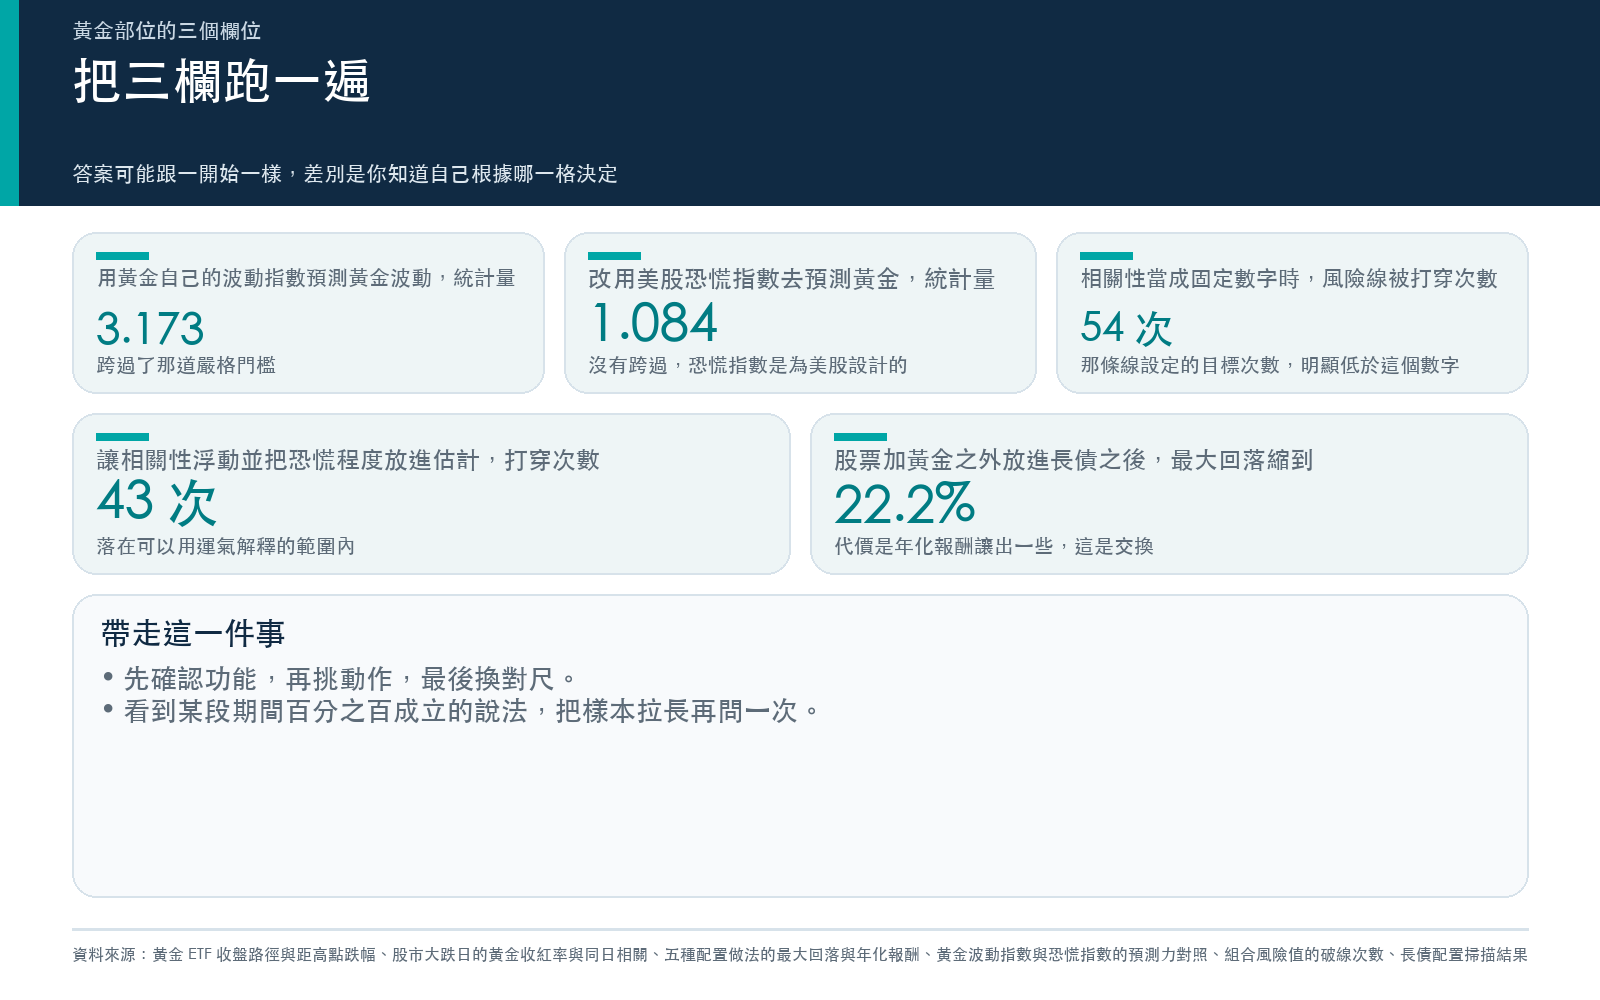Click the footer source line starting with 資料來源
This screenshot has height=1000, width=1600.
800,955
